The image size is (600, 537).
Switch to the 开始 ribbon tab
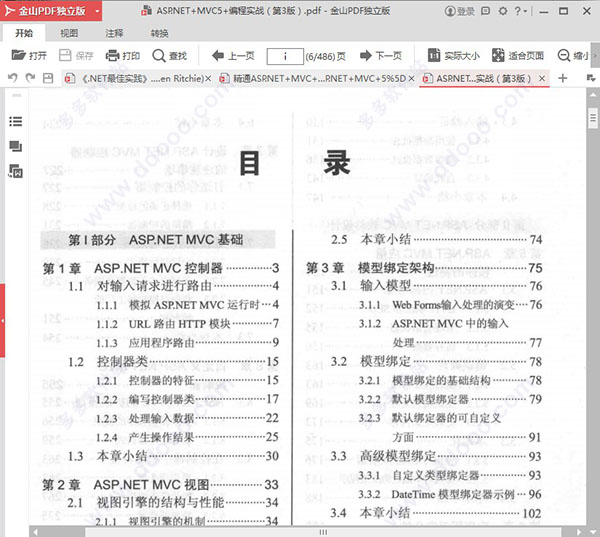[x=24, y=33]
